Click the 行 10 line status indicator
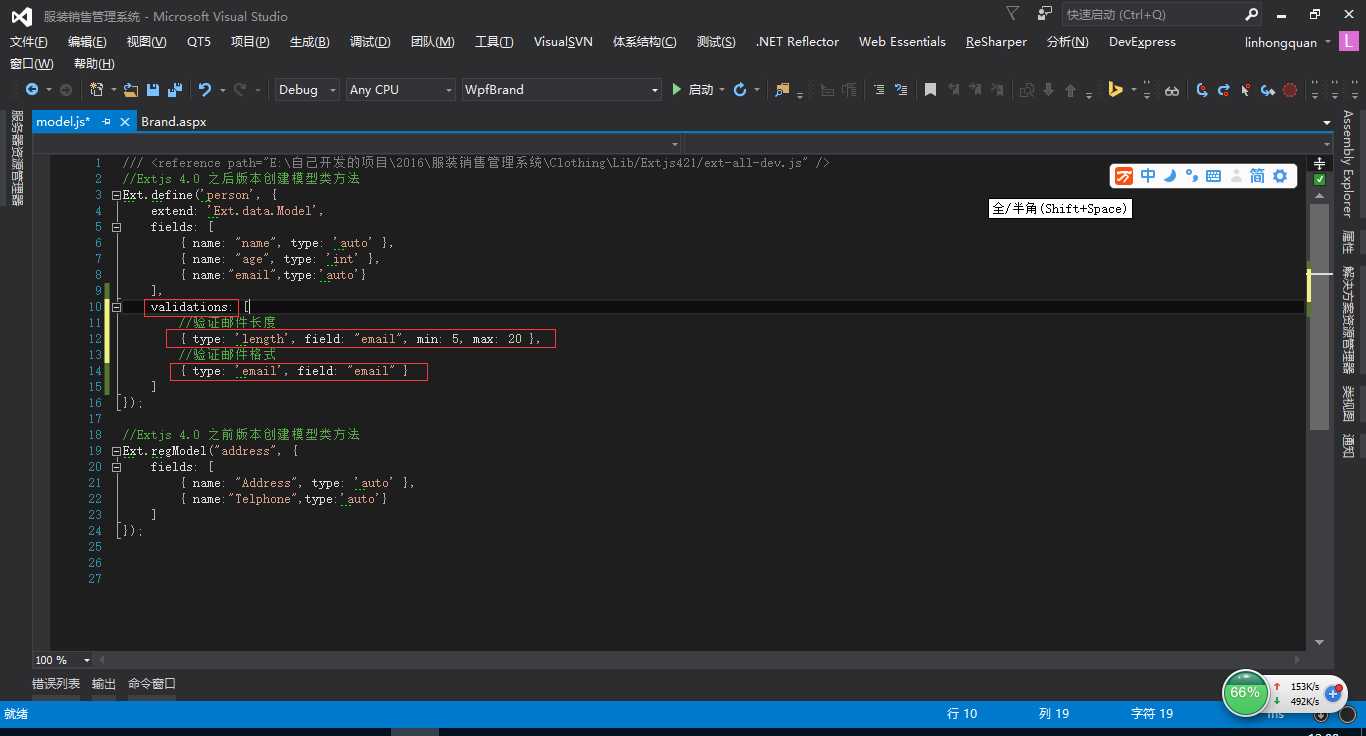Viewport: 1366px width, 736px height. tap(962, 714)
